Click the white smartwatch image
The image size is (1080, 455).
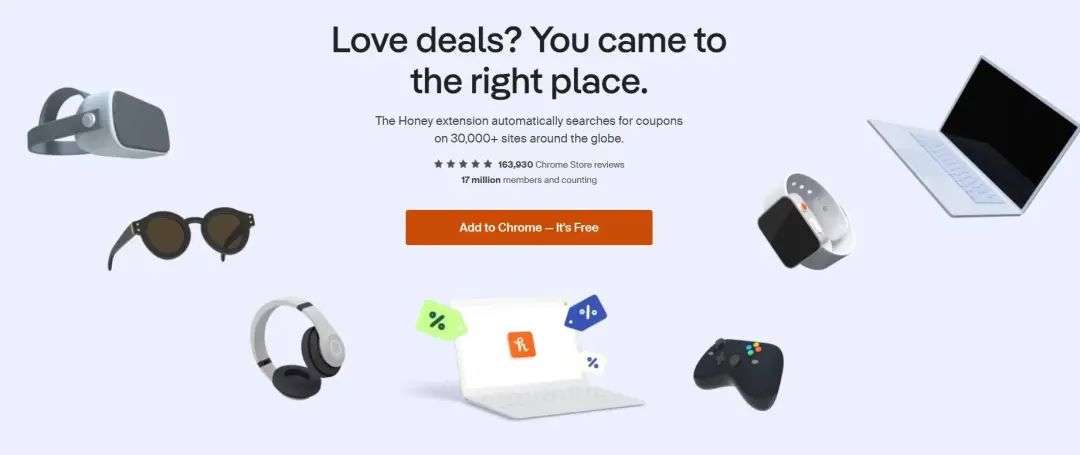click(804, 221)
